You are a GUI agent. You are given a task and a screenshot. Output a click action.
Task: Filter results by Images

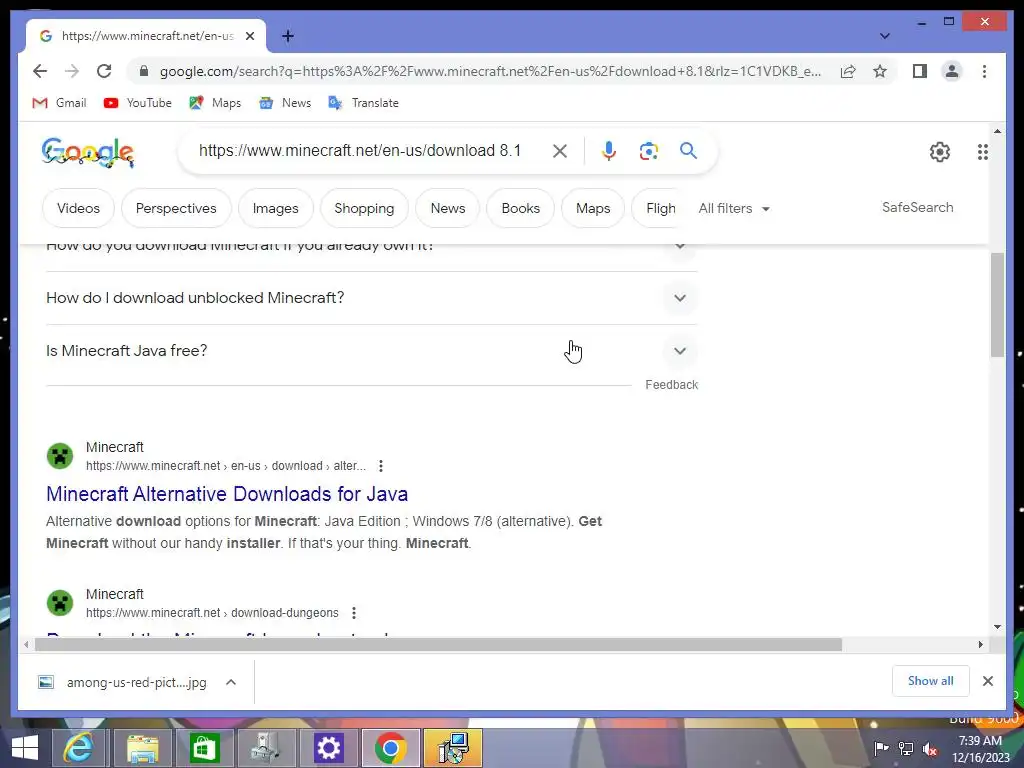pyautogui.click(x=276, y=208)
